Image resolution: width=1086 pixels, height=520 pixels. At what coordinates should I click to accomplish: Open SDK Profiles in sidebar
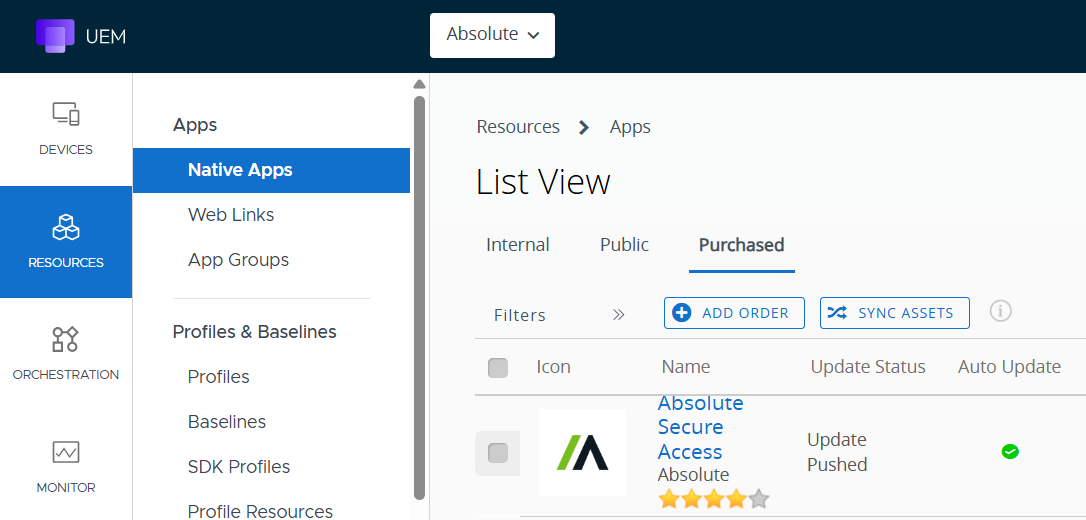[x=239, y=467]
